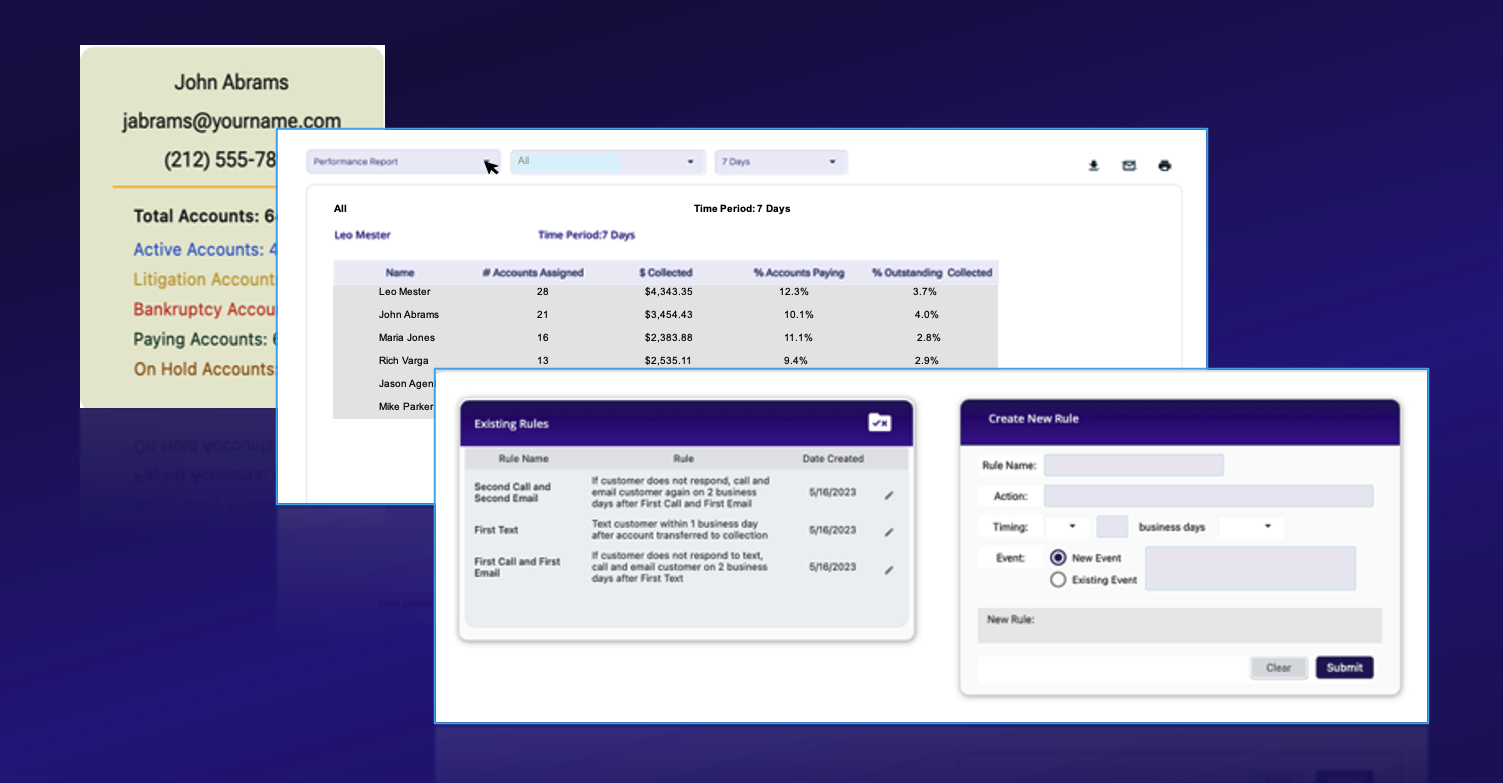Click the Time Period: 7 Days black heading
The image size is (1503, 783).
742,209
